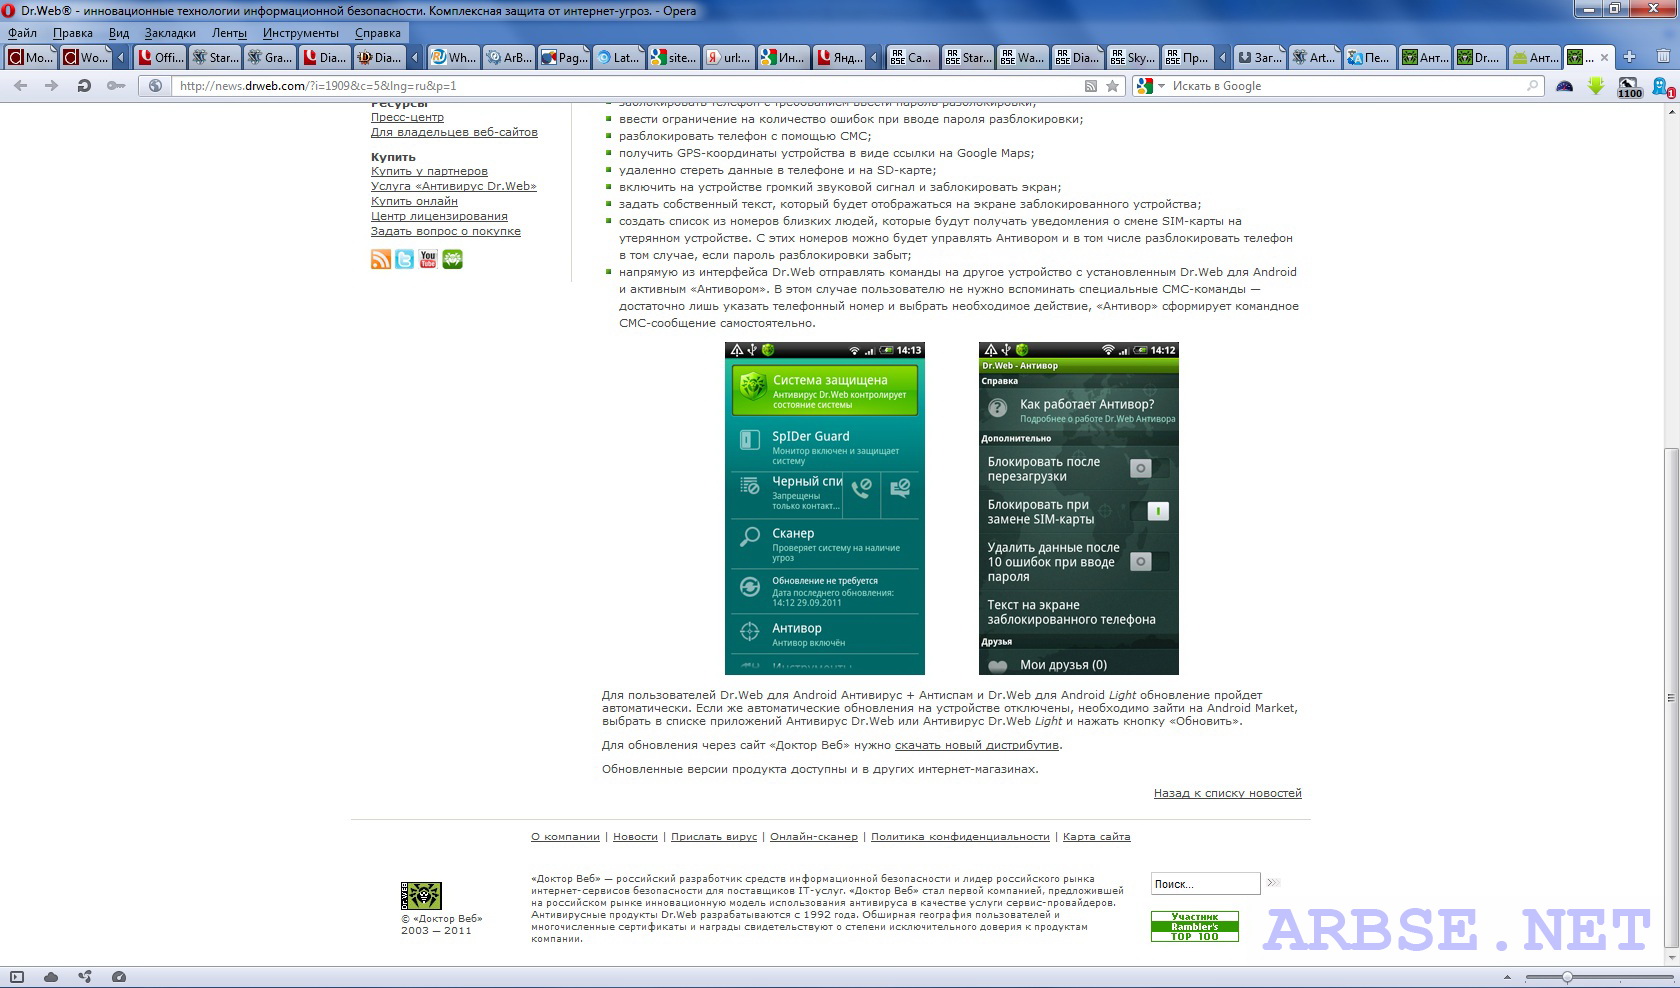Open the YouTube icon in sidebar

pyautogui.click(x=428, y=260)
